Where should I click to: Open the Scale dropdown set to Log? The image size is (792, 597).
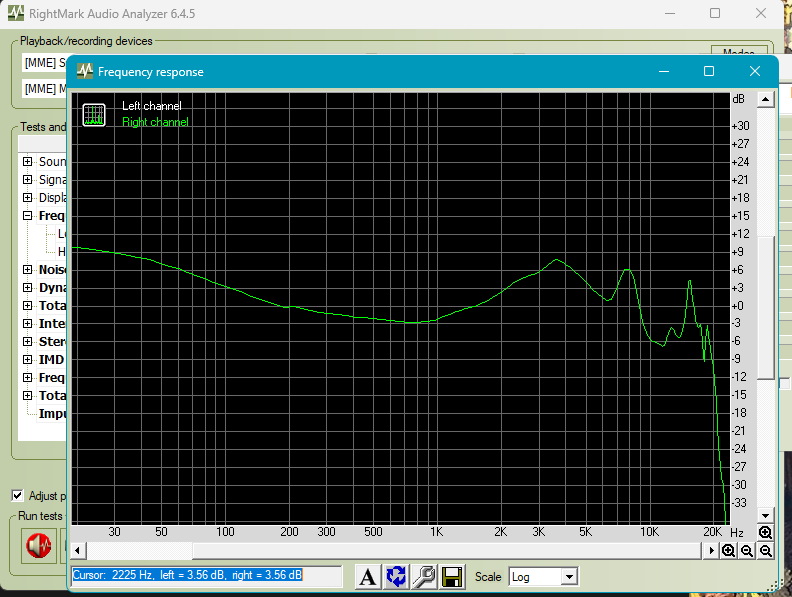tap(543, 577)
